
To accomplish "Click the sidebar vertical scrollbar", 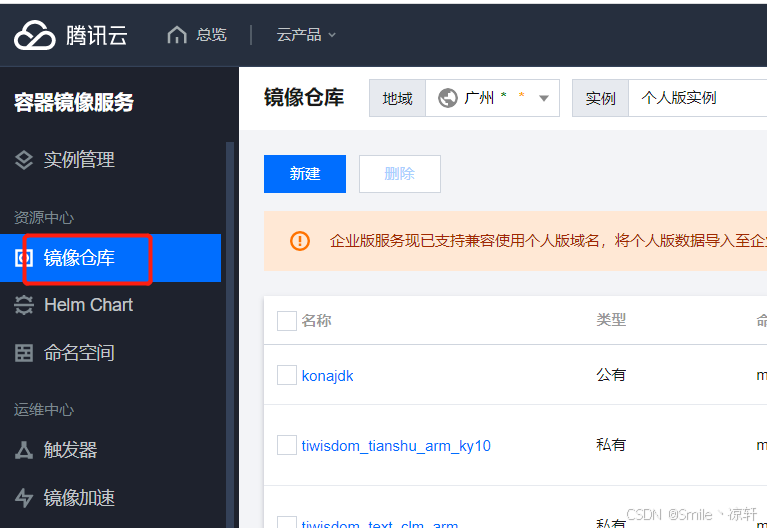I will (230, 335).
